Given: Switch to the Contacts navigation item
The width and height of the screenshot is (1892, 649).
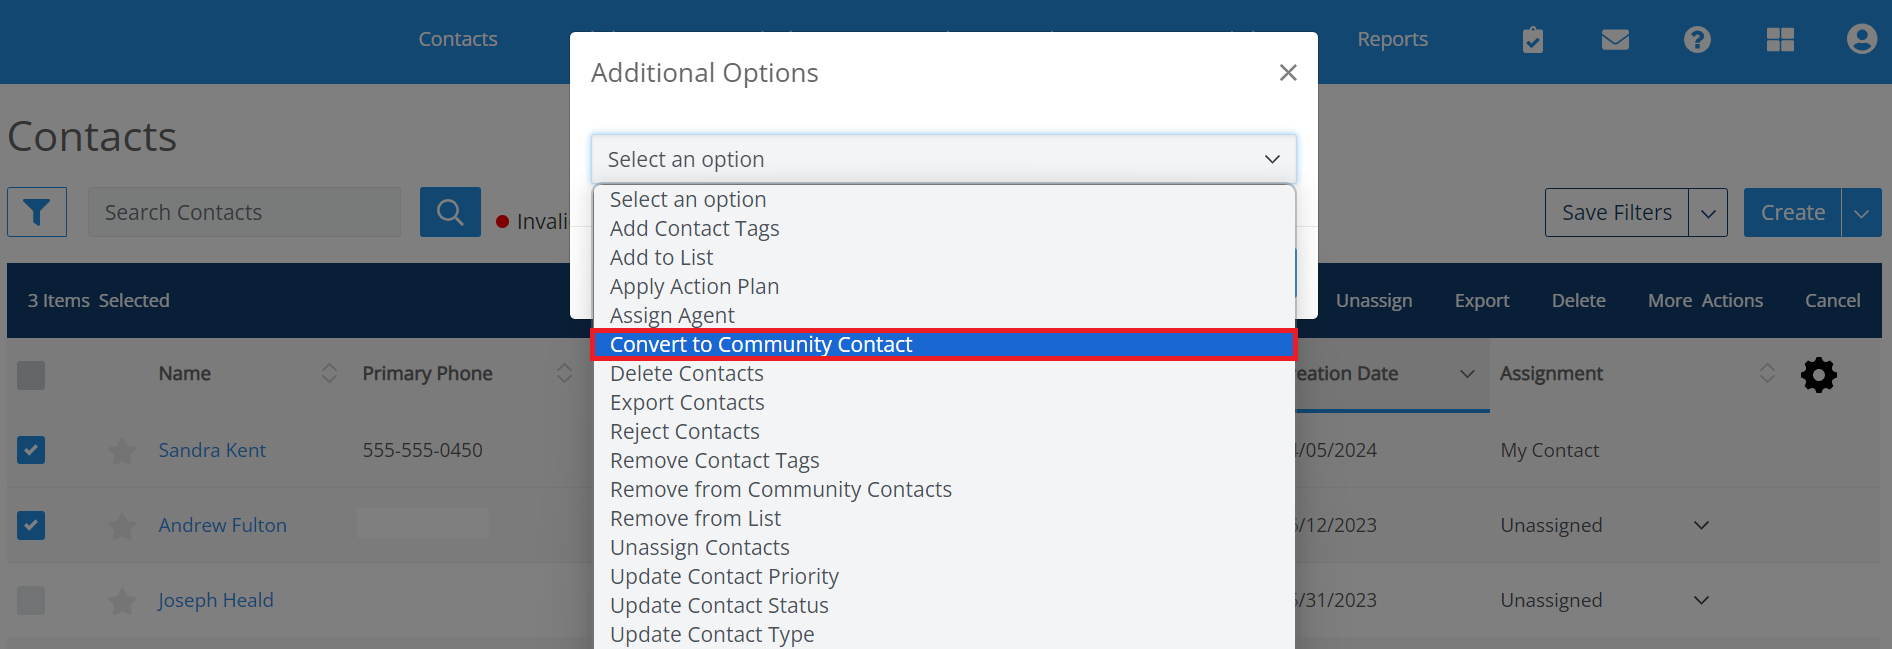Looking at the screenshot, I should coord(458,39).
